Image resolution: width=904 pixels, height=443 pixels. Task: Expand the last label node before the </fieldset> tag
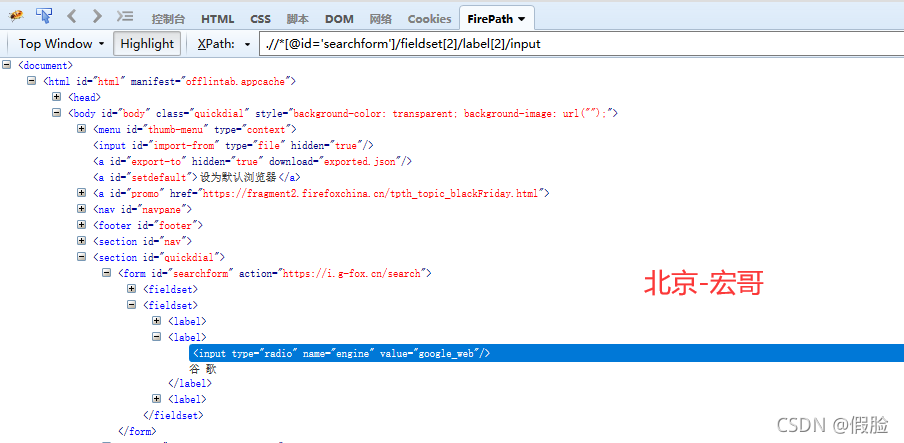(x=156, y=399)
